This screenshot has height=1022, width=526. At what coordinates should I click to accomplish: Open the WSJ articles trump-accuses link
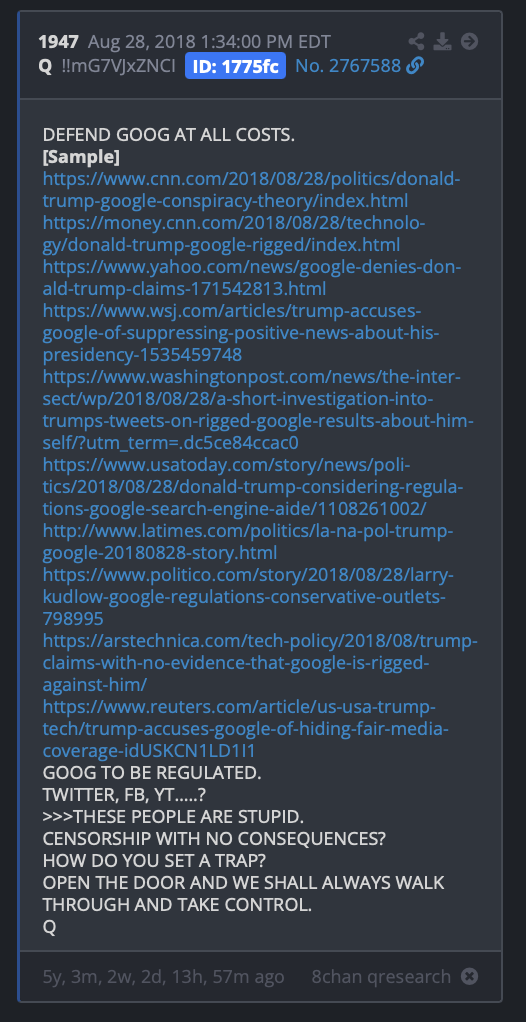pos(241,332)
